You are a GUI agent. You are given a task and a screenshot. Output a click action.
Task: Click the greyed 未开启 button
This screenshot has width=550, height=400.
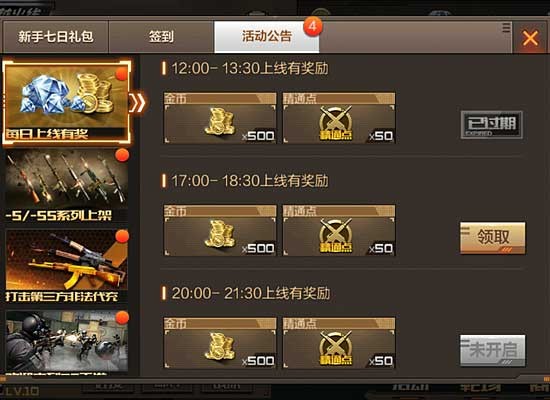(493, 350)
